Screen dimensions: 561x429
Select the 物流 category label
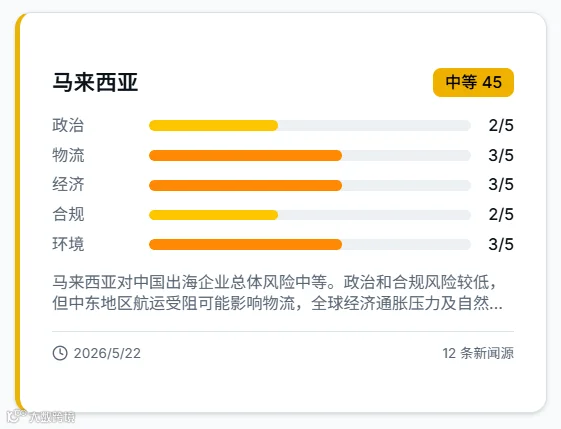68,155
